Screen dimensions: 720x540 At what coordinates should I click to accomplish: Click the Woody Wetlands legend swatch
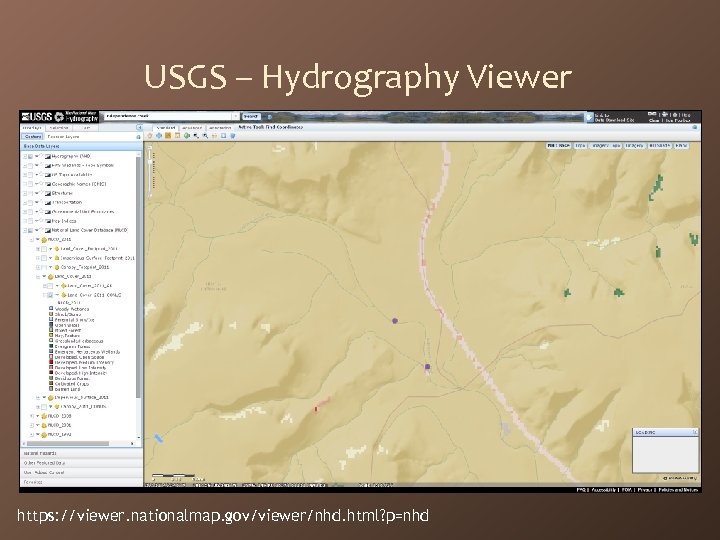pyautogui.click(x=51, y=309)
